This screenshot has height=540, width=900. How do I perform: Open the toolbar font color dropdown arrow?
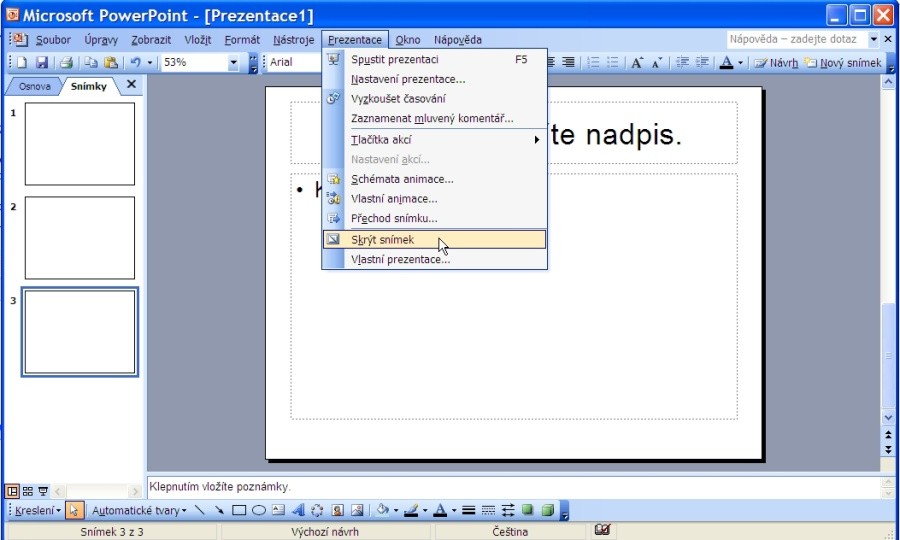pyautogui.click(x=740, y=63)
